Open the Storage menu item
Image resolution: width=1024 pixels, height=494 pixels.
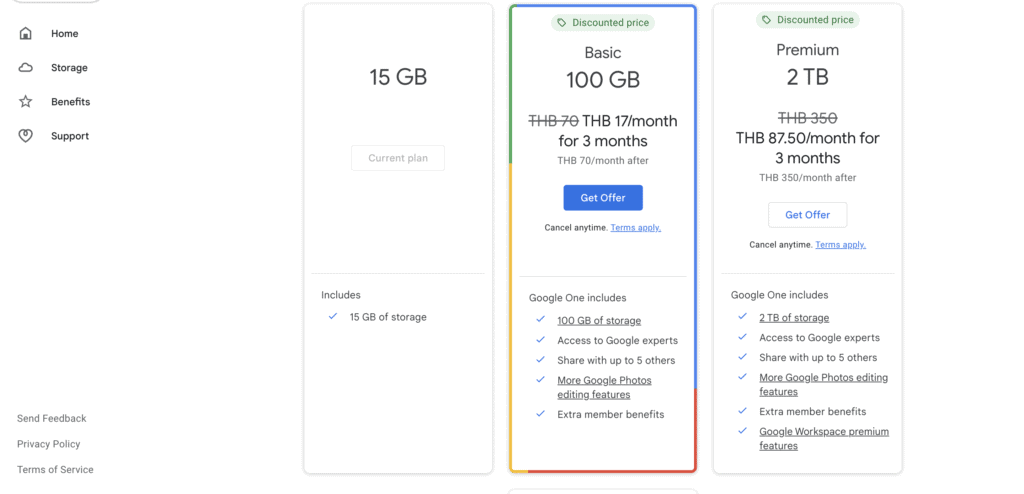69,68
